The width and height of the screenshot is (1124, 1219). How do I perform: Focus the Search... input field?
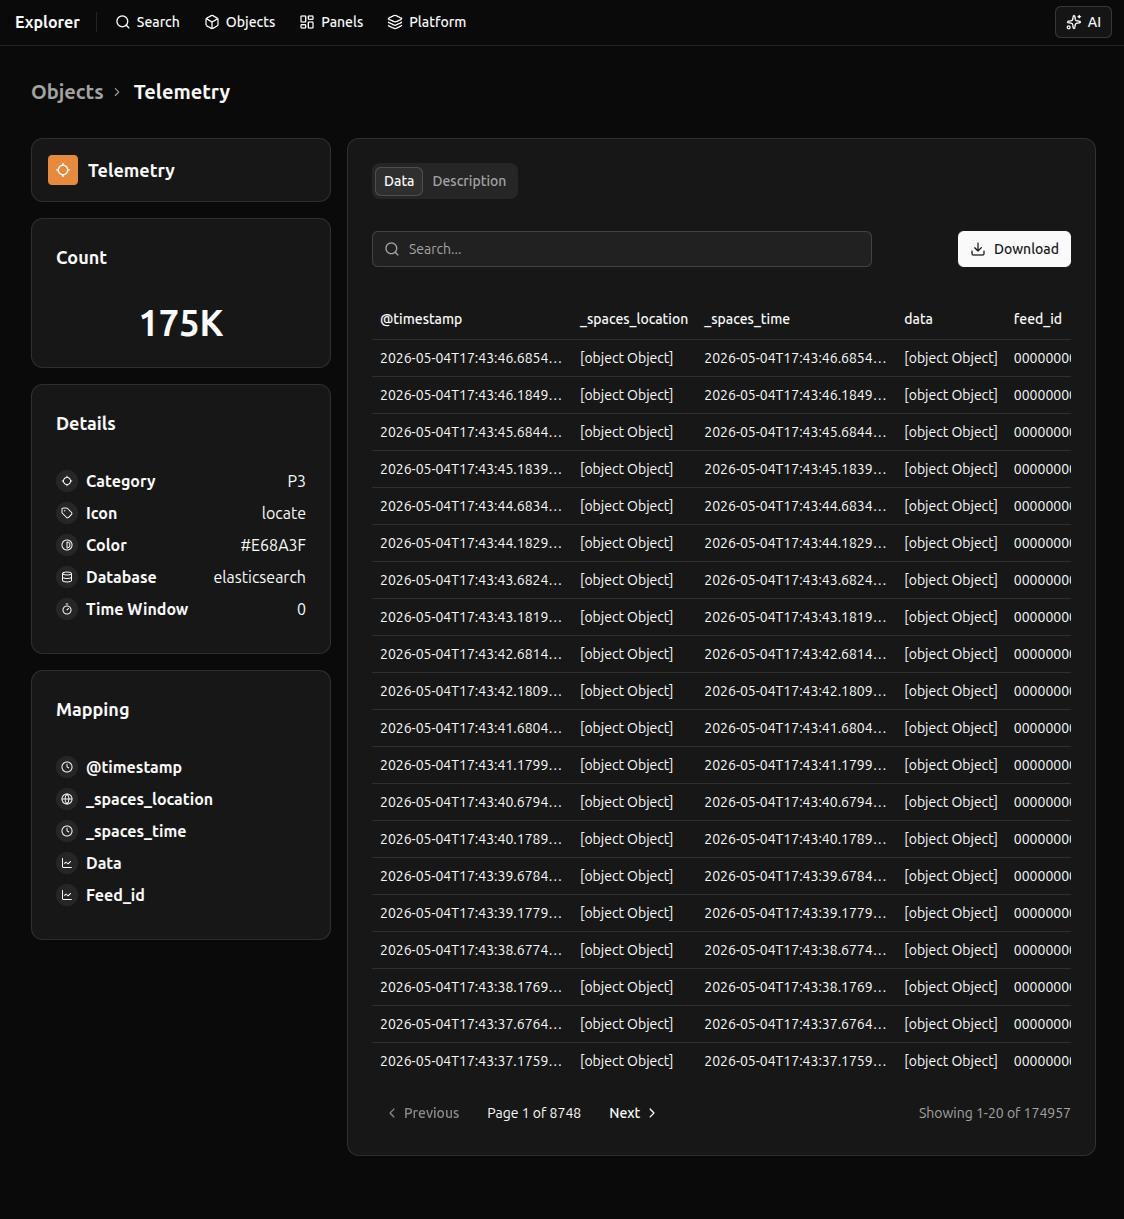click(622, 249)
